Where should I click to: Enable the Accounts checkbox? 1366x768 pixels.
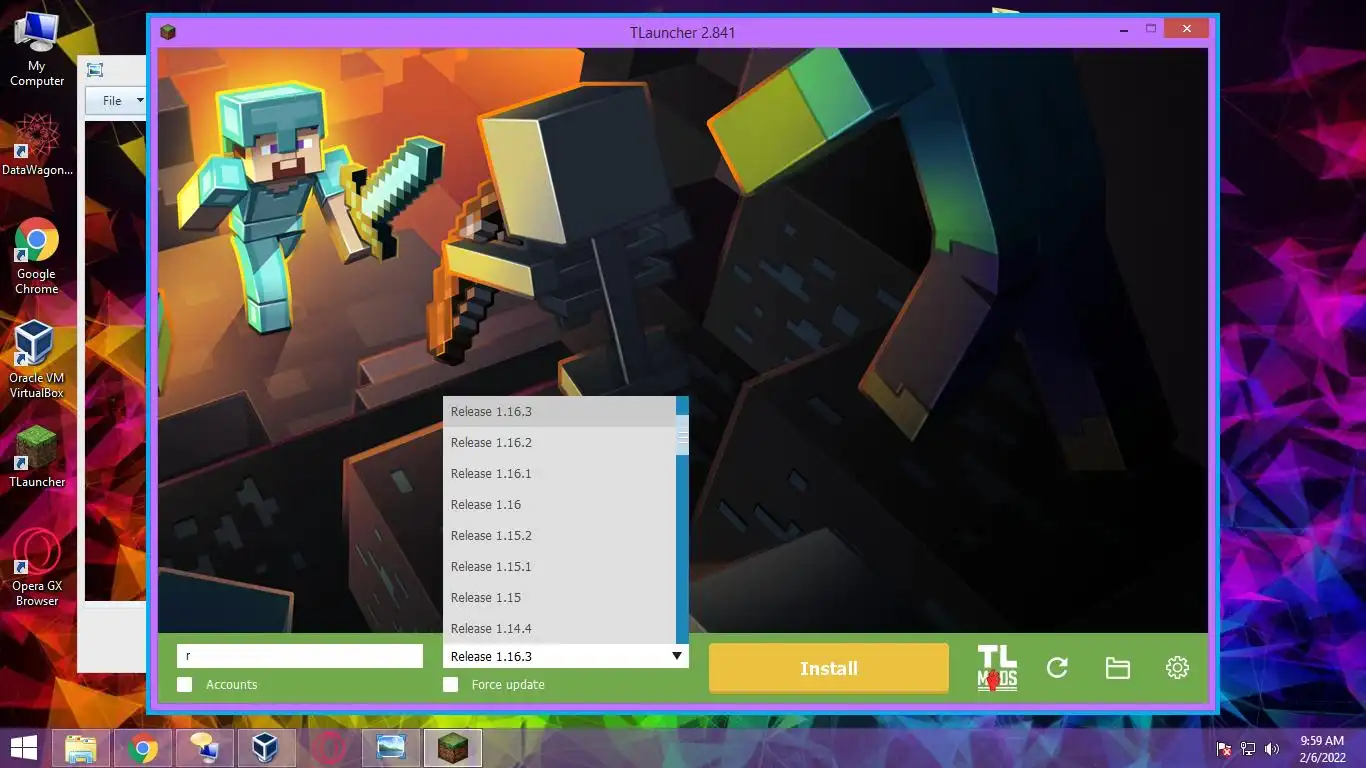[184, 684]
